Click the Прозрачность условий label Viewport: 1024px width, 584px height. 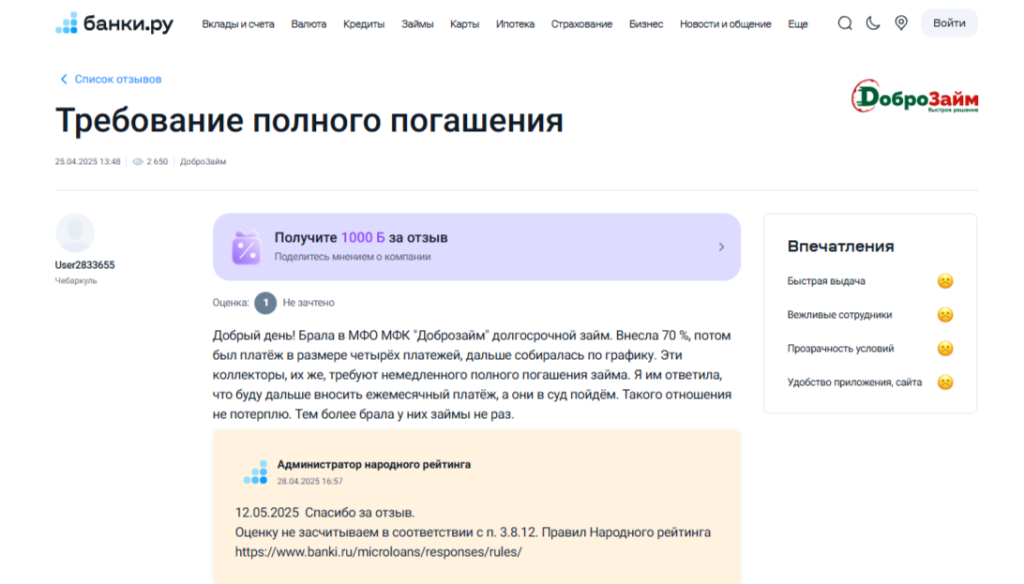point(840,348)
